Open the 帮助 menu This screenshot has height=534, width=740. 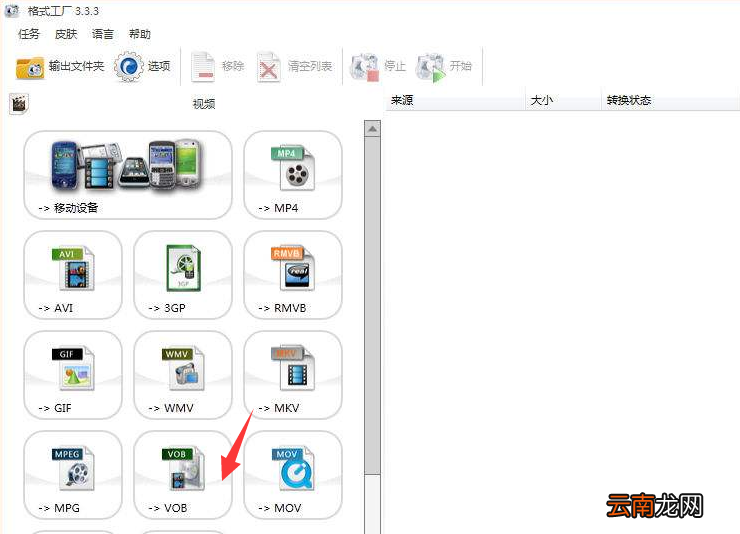tap(140, 34)
